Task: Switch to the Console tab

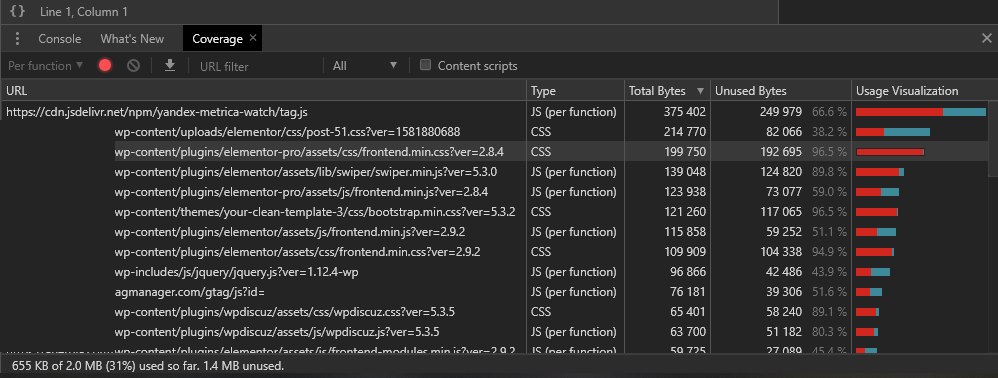Action: (x=60, y=39)
